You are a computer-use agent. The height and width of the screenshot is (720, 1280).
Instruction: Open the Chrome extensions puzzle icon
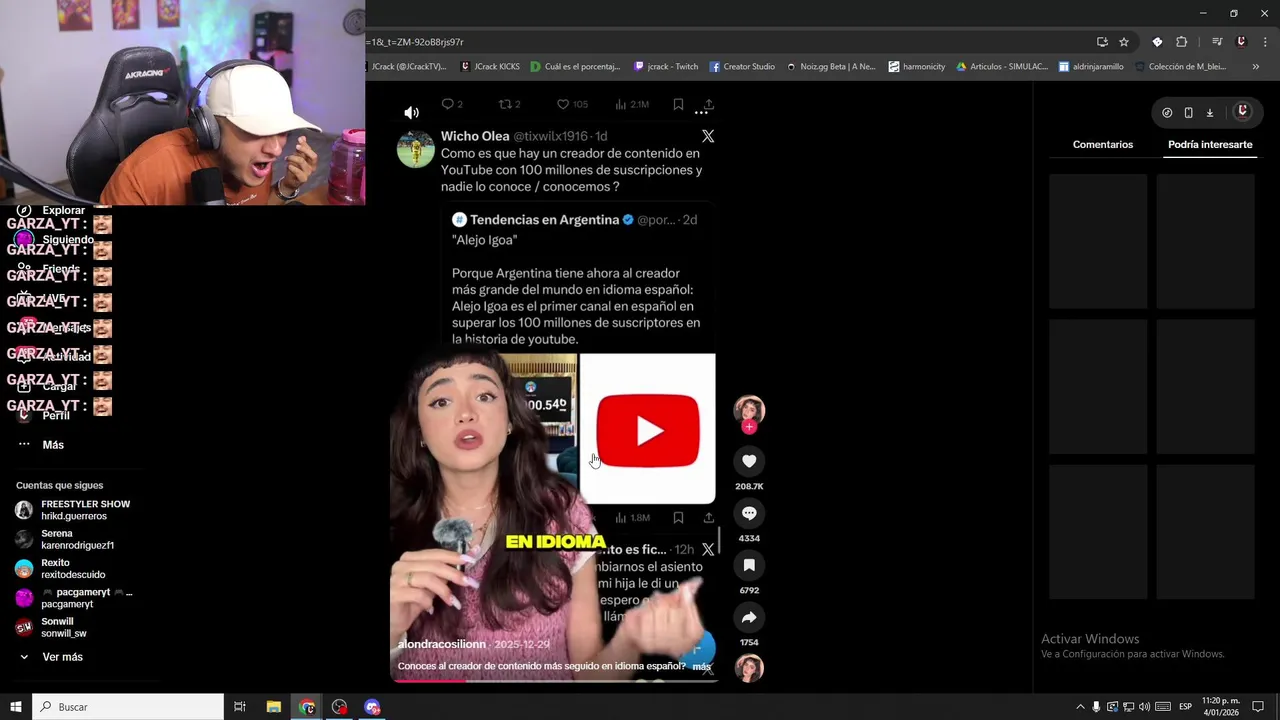1181,42
